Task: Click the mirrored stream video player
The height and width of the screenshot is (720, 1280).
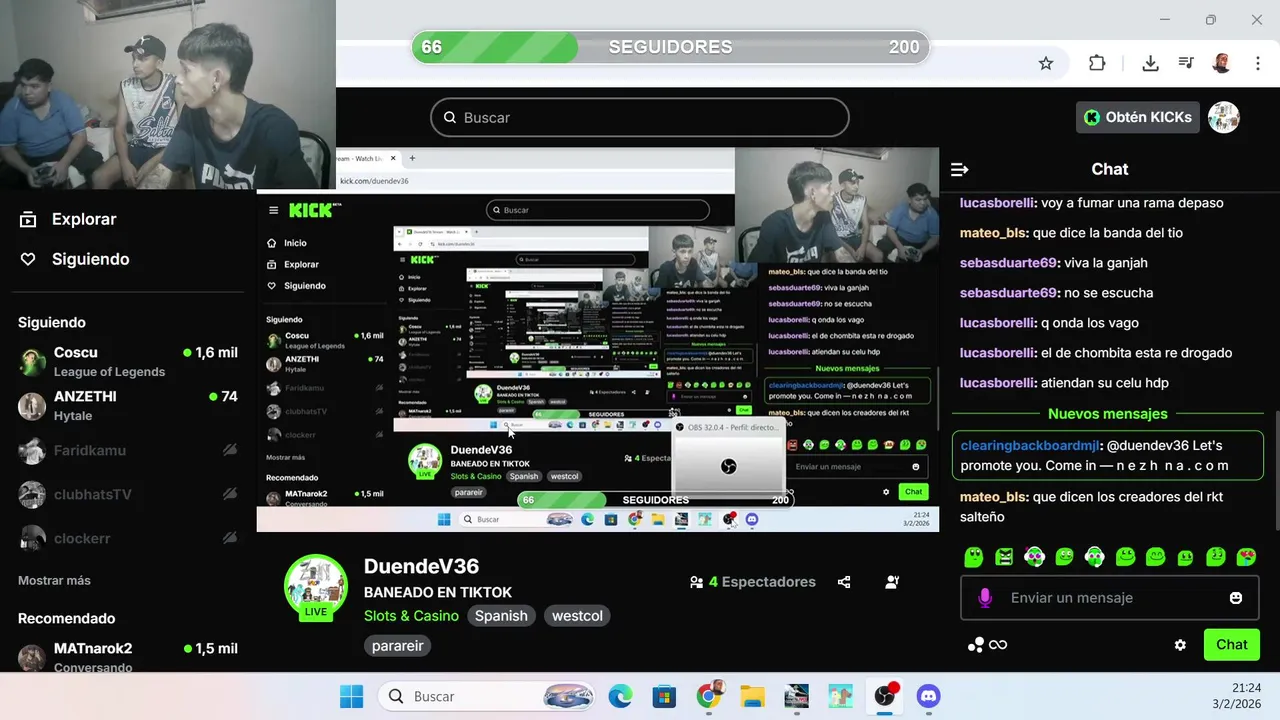Action: click(x=597, y=340)
